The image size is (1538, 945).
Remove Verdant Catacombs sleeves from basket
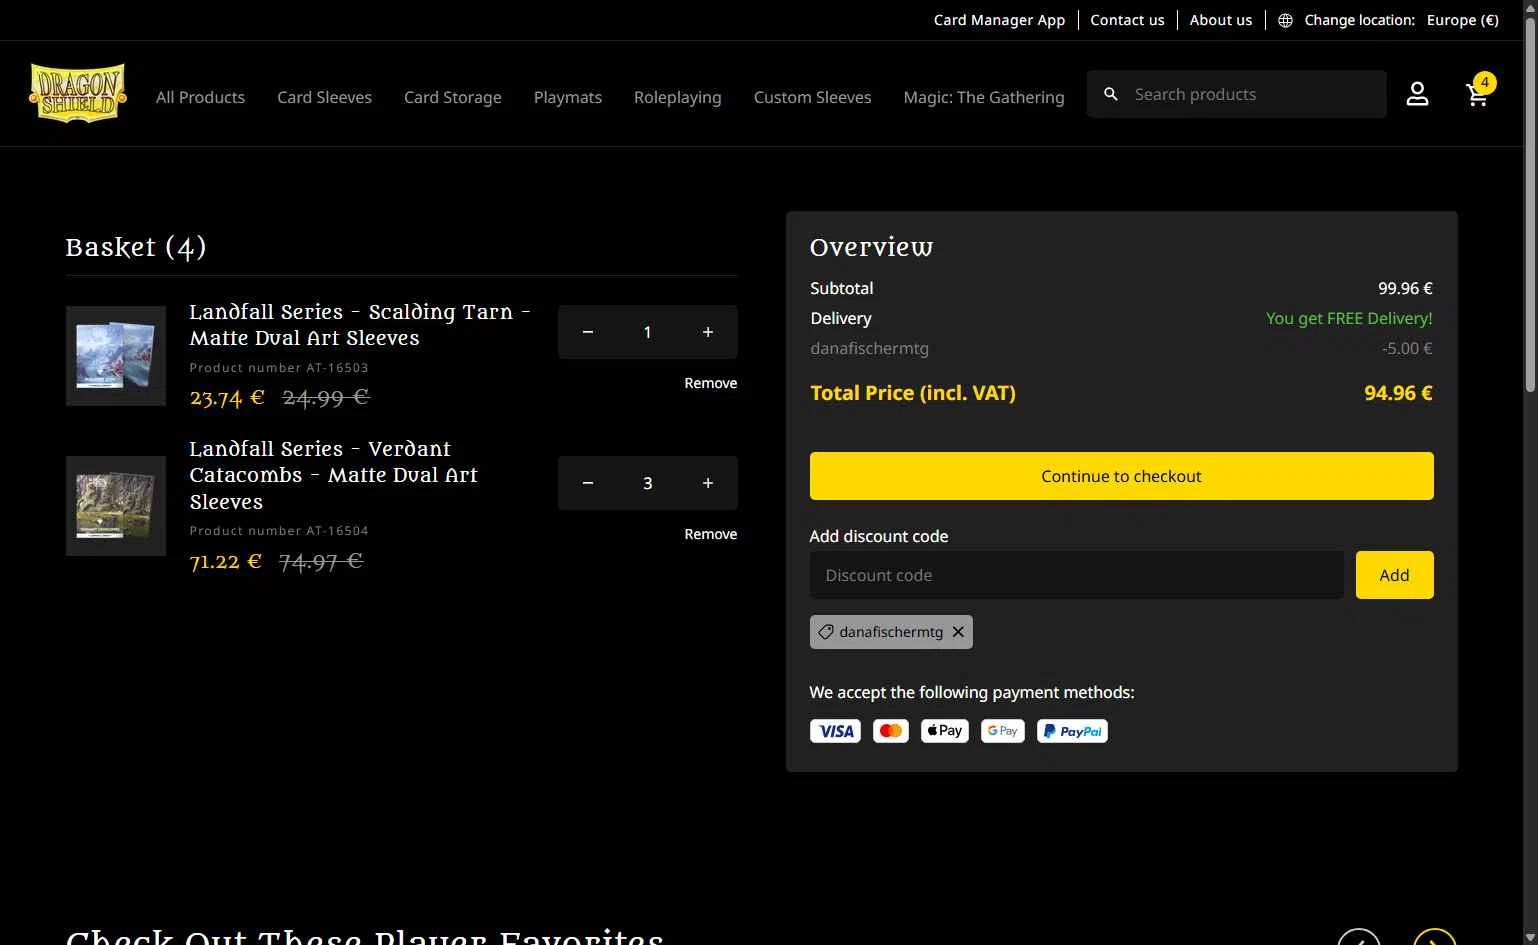[711, 534]
